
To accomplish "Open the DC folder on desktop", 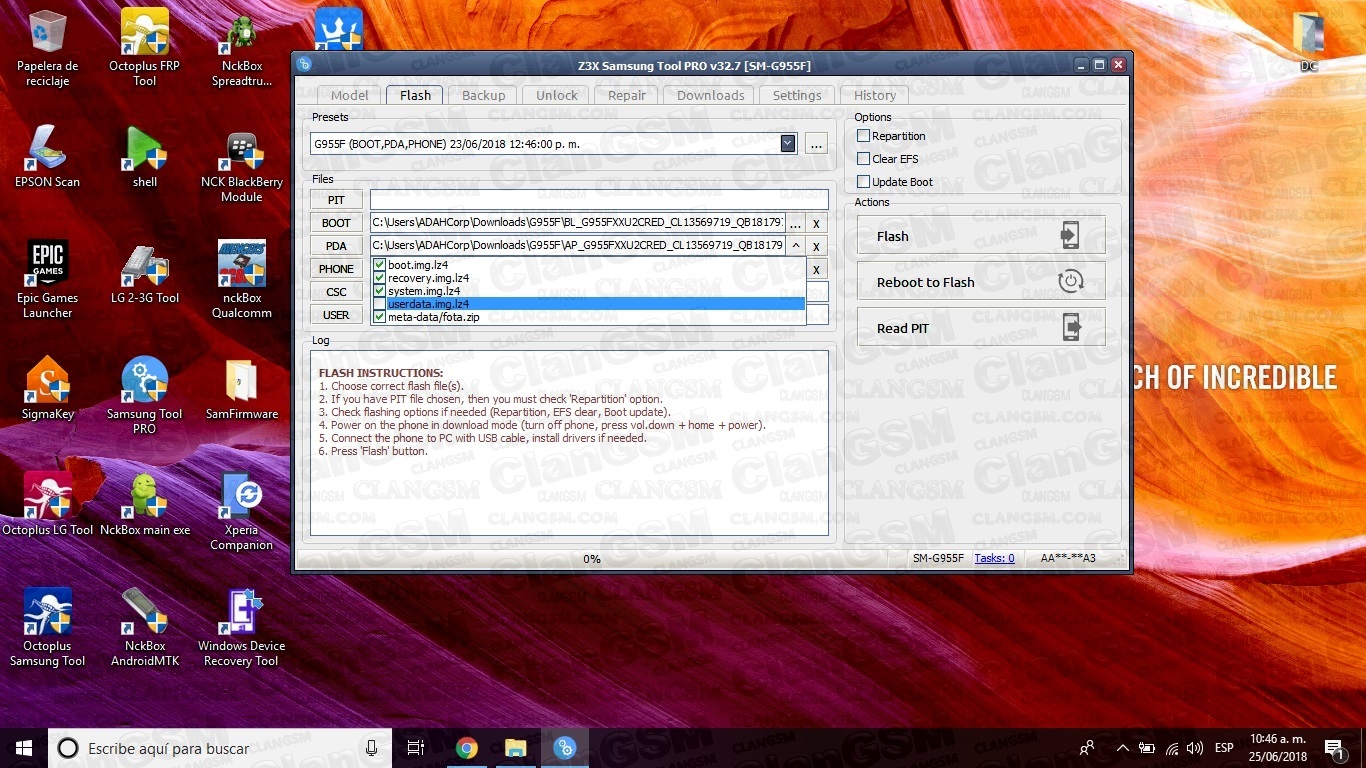I will click(x=1309, y=42).
